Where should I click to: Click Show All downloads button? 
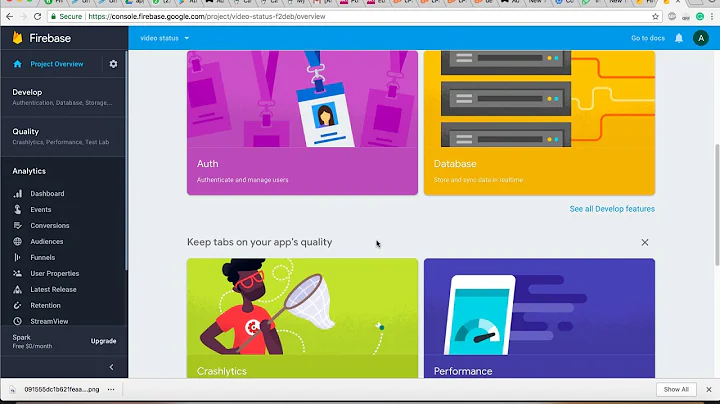pyautogui.click(x=676, y=389)
